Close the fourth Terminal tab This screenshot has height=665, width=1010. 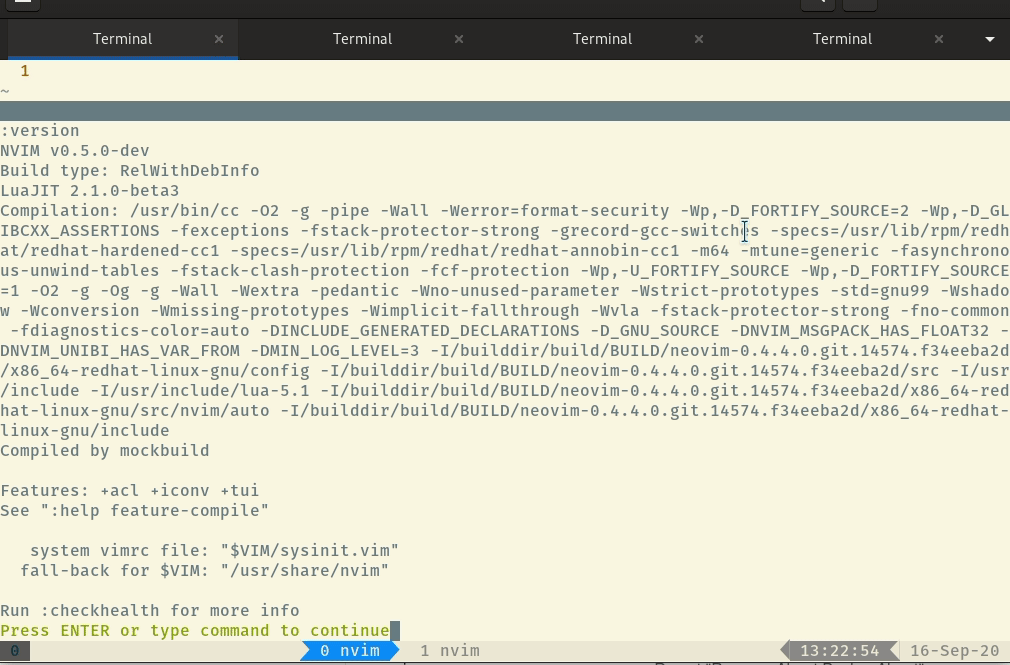pos(938,39)
